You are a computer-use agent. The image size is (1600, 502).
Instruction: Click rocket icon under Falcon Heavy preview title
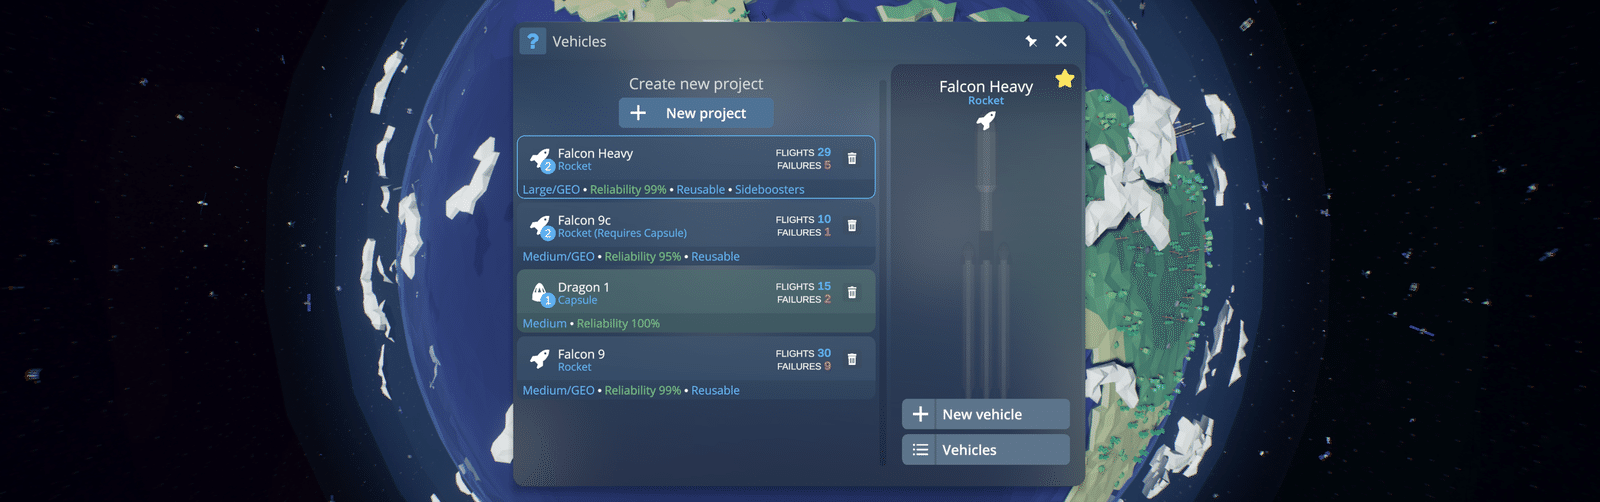tap(986, 121)
